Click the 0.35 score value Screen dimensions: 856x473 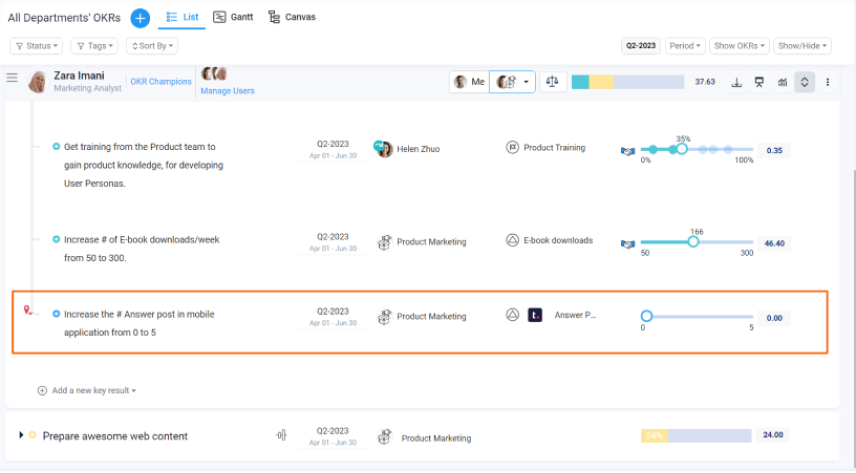tap(774, 151)
